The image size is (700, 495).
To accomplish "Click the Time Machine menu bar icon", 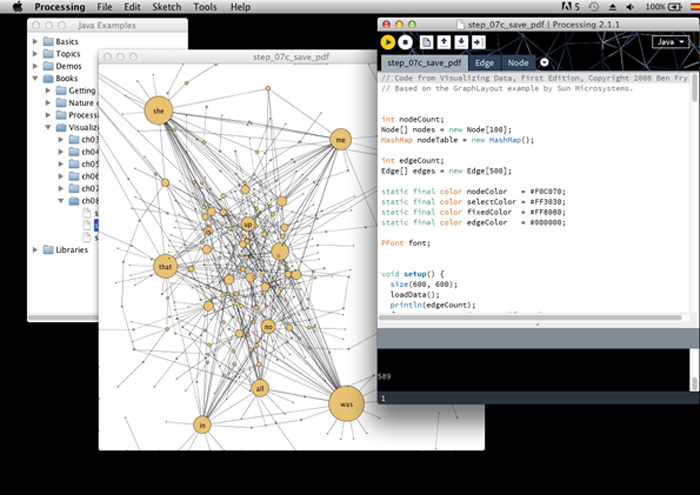I will (x=593, y=7).
